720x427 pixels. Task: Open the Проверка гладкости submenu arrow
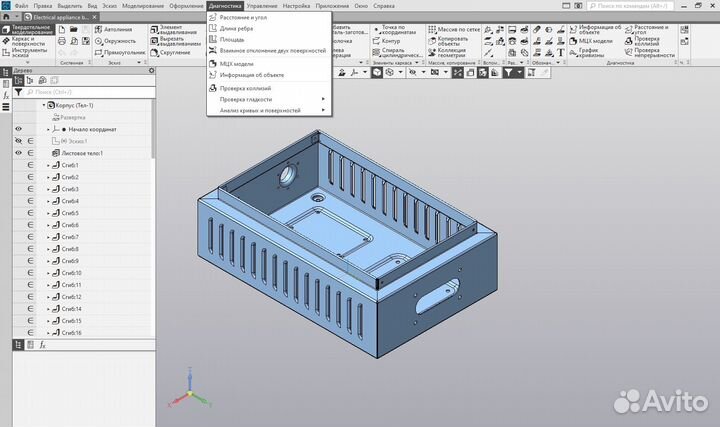click(323, 99)
